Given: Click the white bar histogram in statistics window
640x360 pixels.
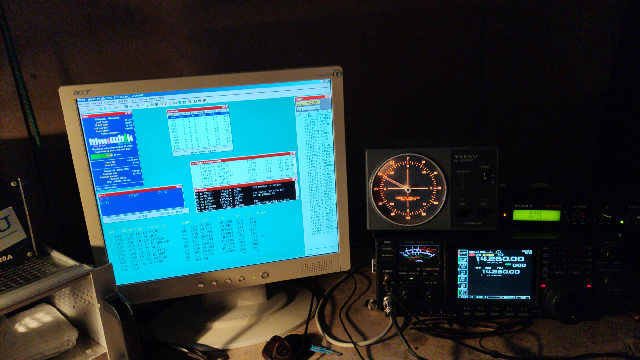Looking at the screenshot, I should pyautogui.click(x=111, y=140).
